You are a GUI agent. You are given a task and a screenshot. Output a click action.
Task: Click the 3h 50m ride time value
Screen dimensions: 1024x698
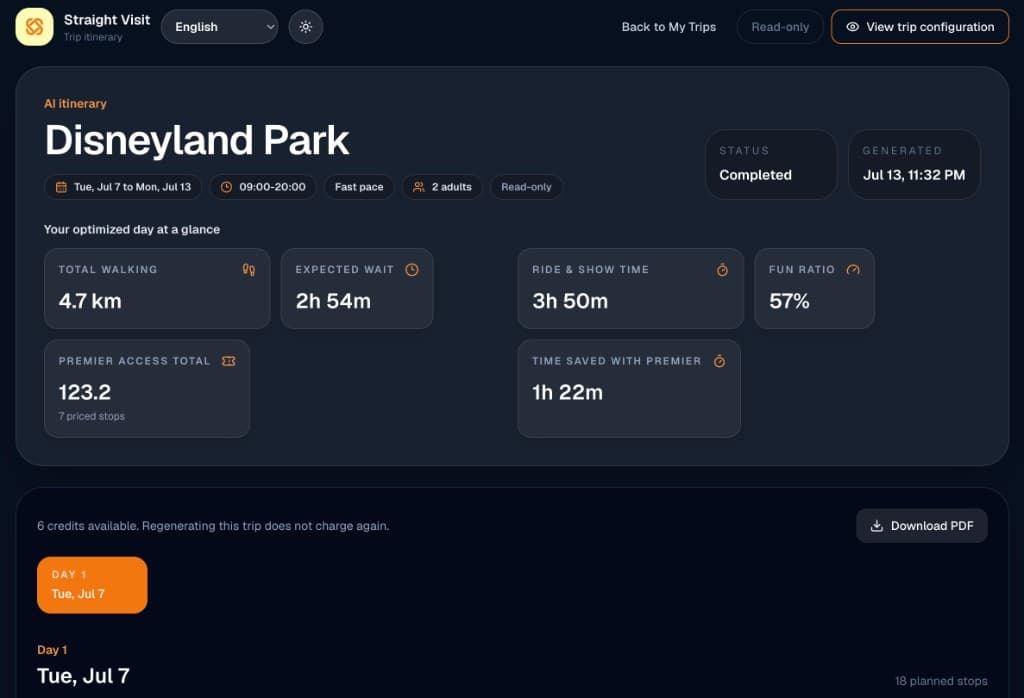tap(570, 301)
